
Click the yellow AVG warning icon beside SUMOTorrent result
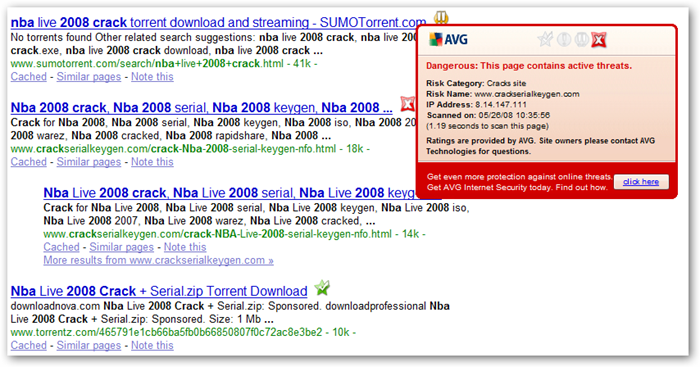tap(441, 18)
